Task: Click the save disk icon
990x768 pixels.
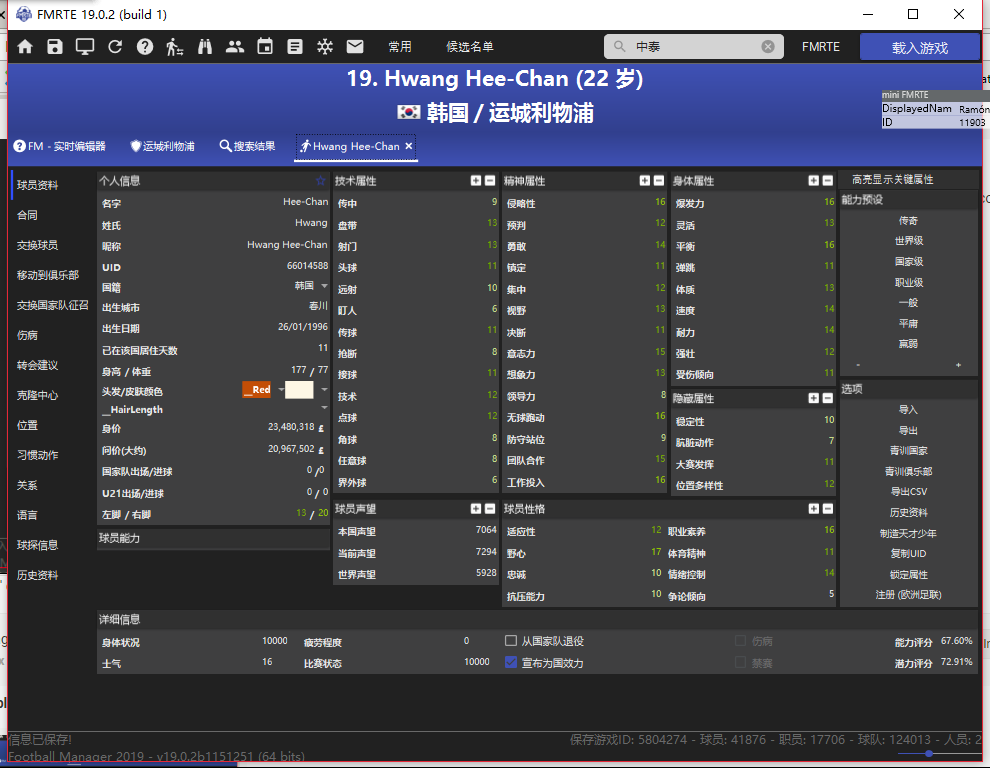Action: coord(55,47)
